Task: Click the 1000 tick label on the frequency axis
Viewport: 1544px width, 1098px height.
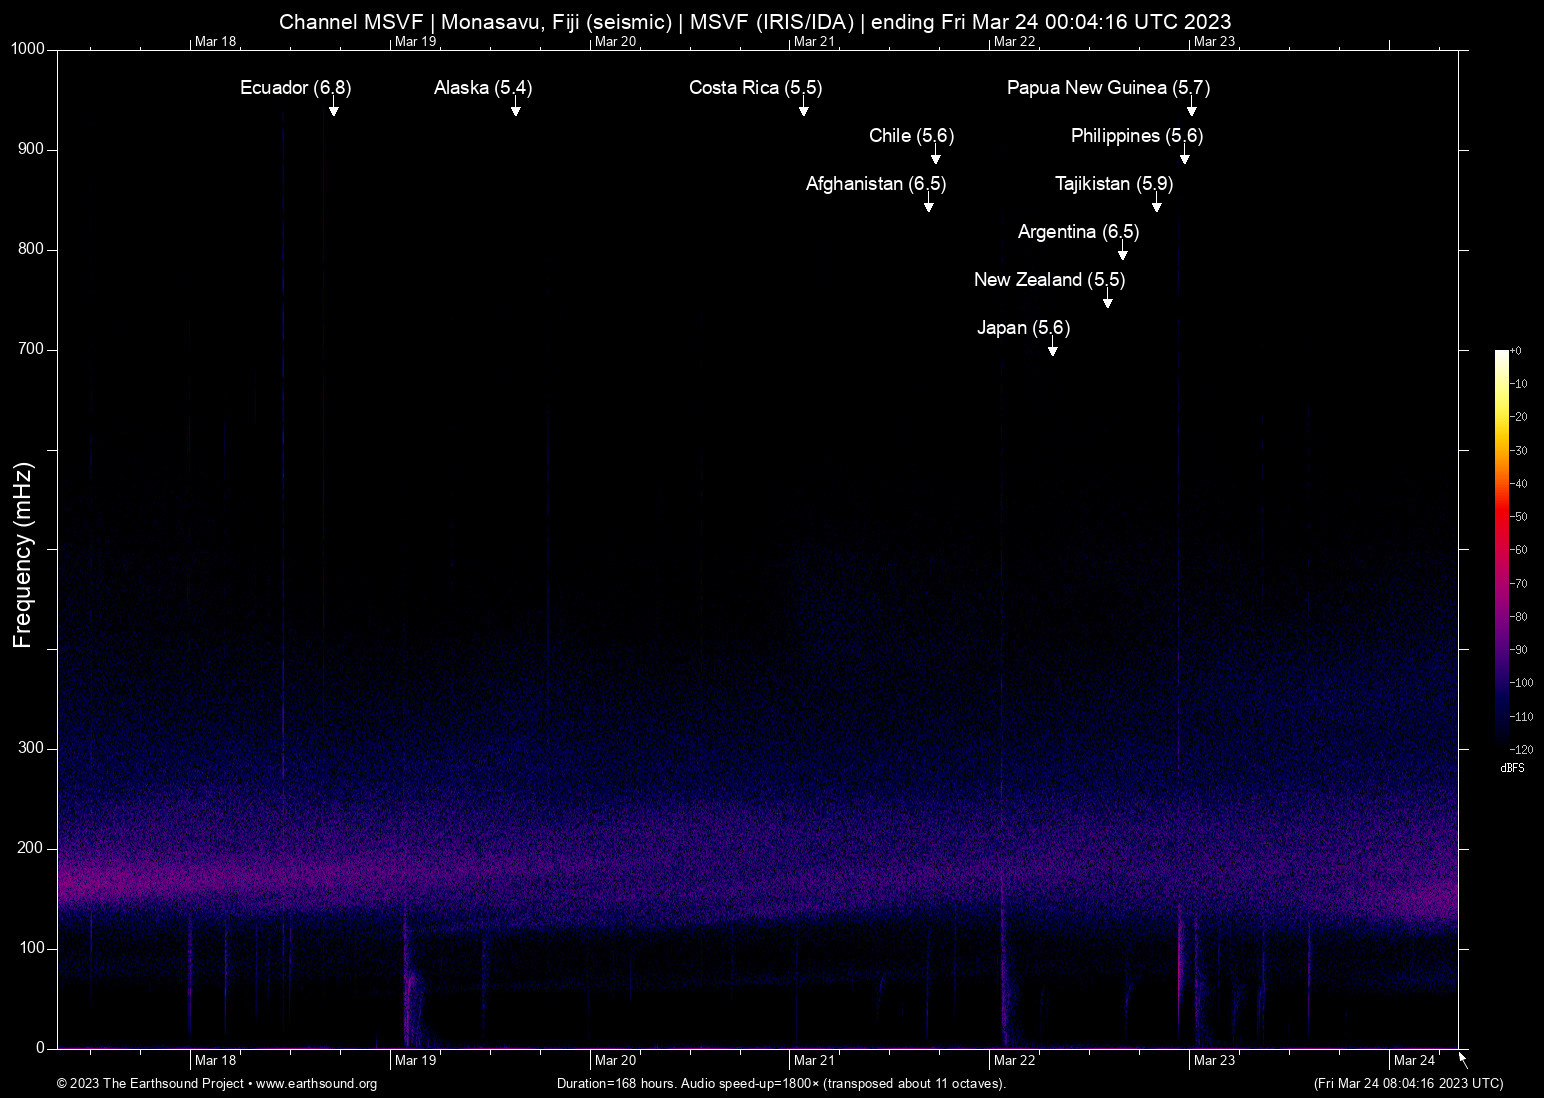Action: point(27,49)
